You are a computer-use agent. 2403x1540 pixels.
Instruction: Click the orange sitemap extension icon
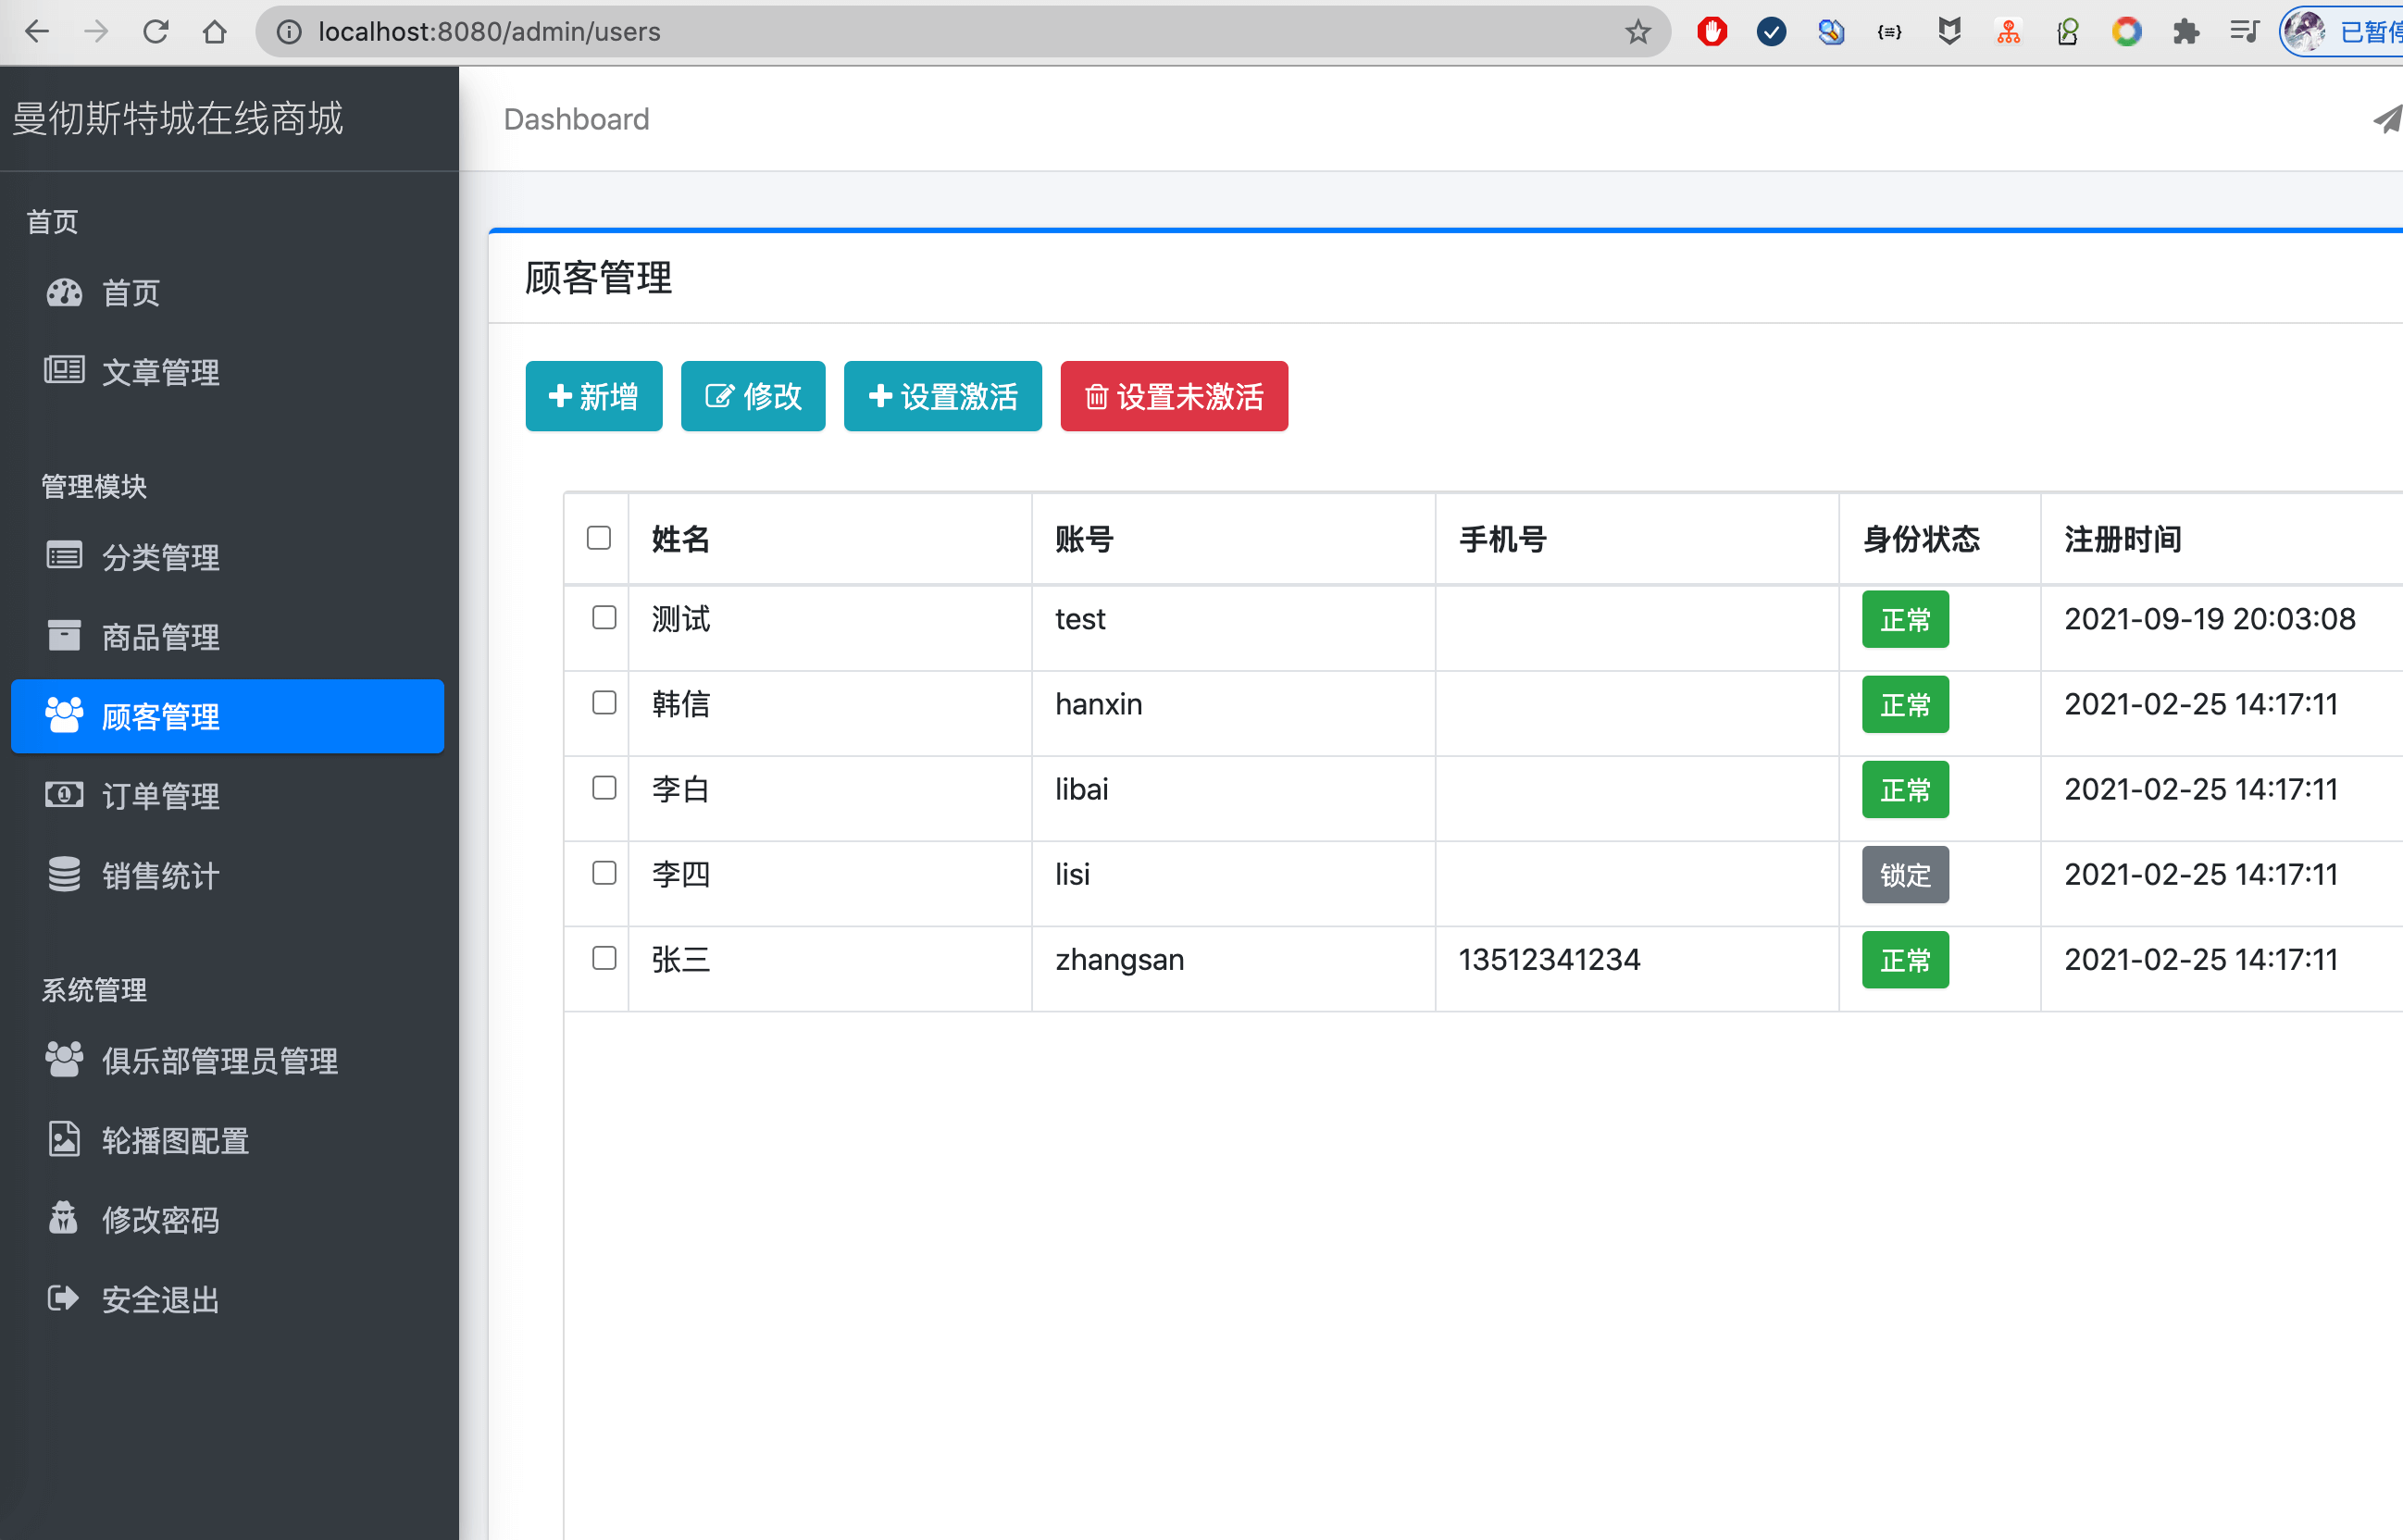2008,32
